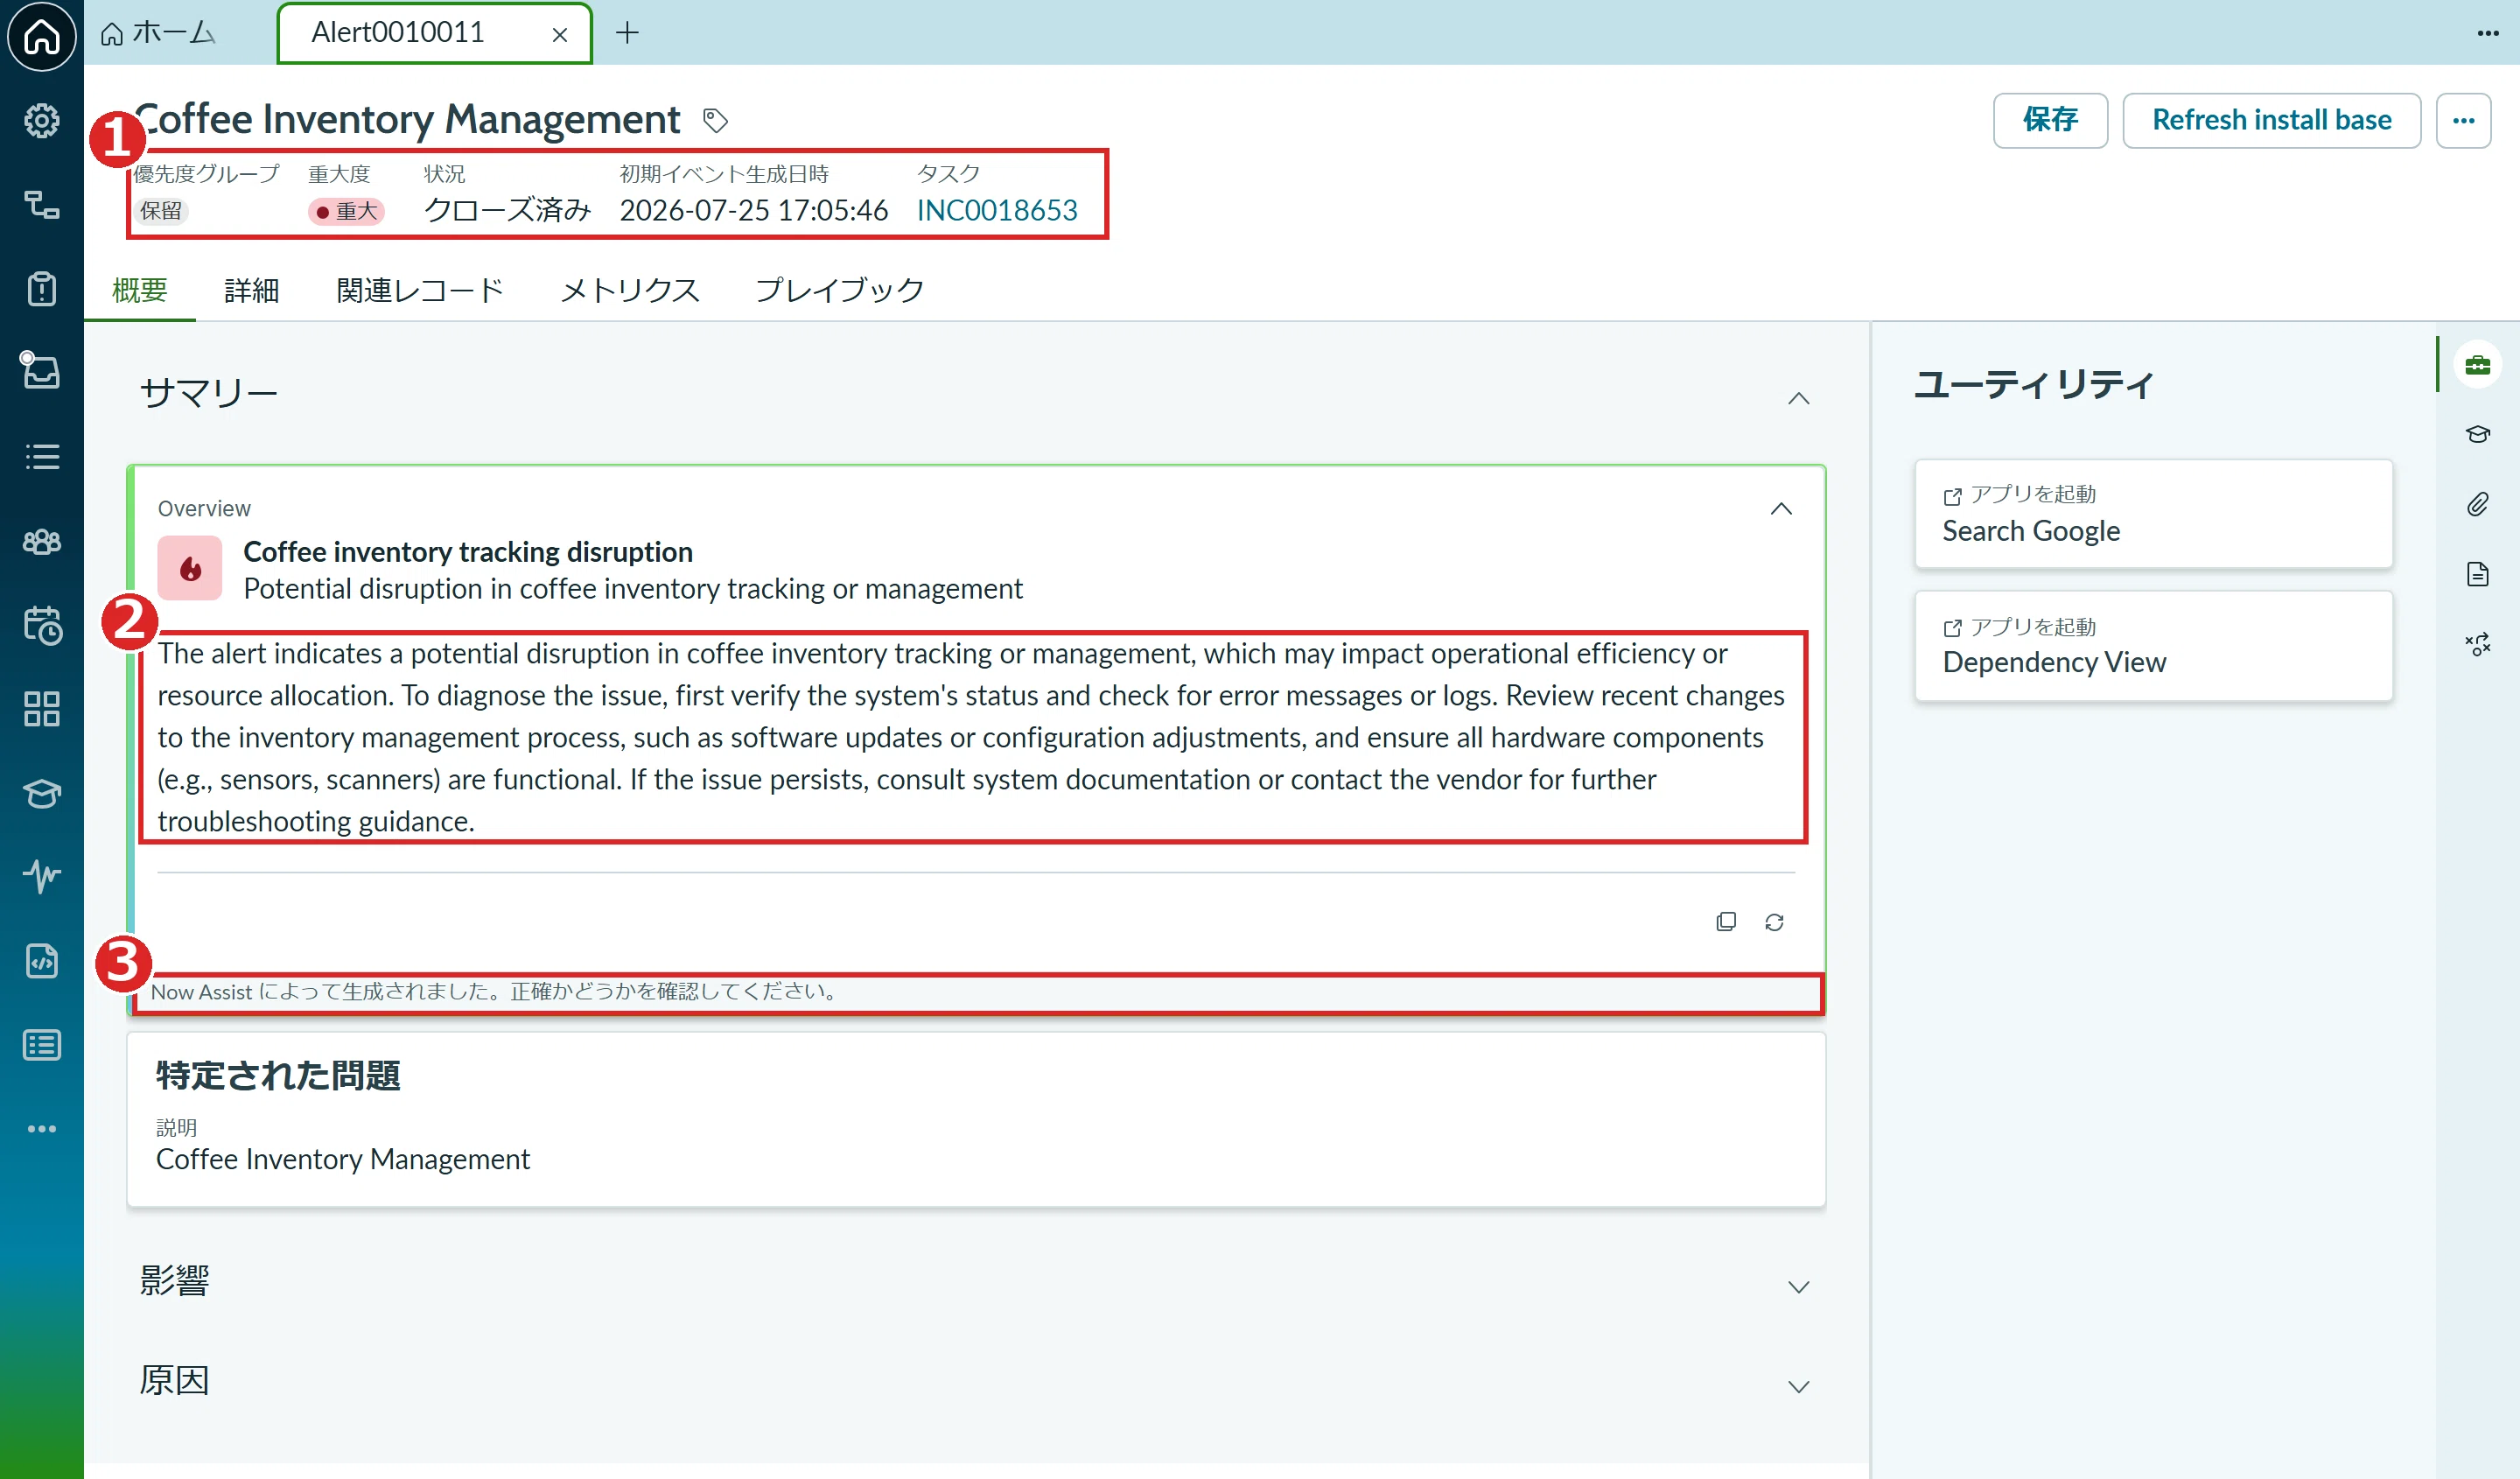
Task: Open the clipboard alert icon in sidebar
Action: (41, 289)
